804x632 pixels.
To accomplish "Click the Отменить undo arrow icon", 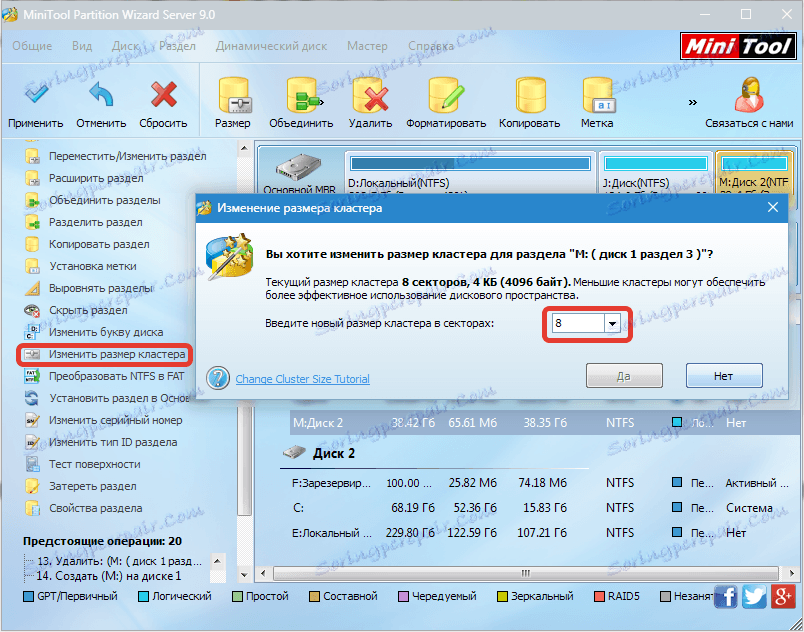I will (101, 95).
